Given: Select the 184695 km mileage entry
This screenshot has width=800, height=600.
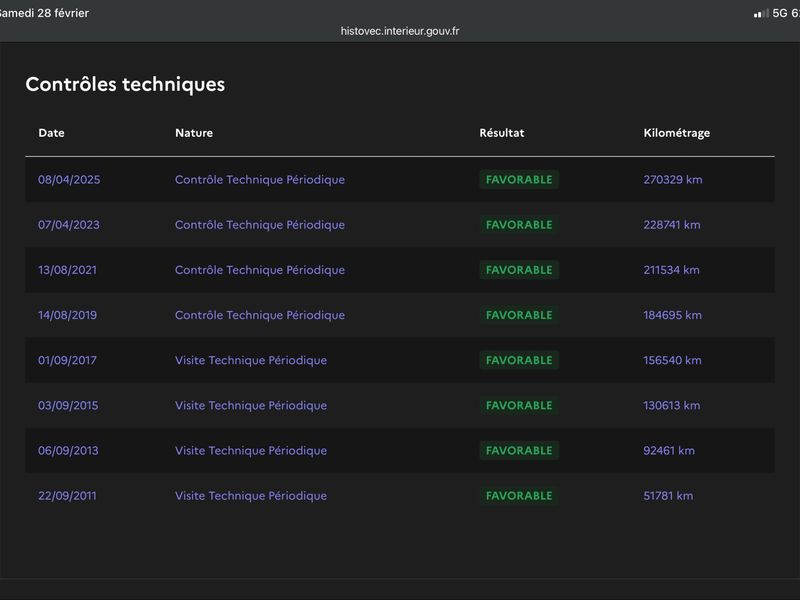Looking at the screenshot, I should click(x=673, y=315).
